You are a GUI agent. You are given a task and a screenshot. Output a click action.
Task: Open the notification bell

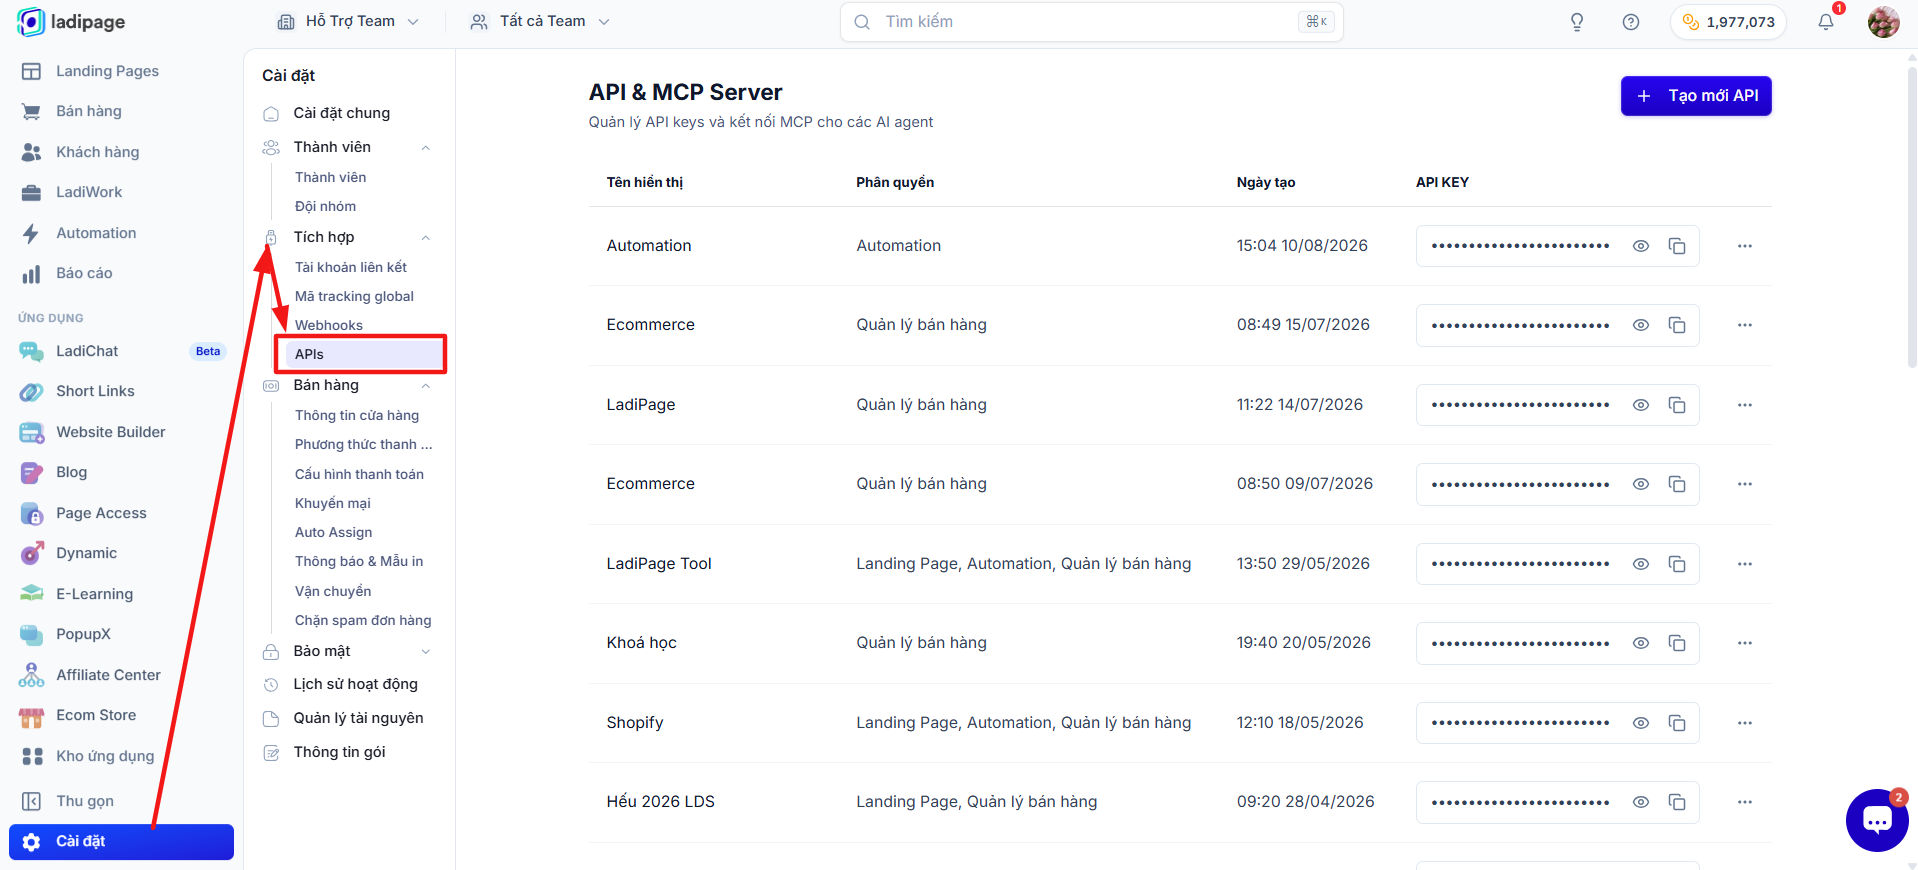coord(1826,22)
